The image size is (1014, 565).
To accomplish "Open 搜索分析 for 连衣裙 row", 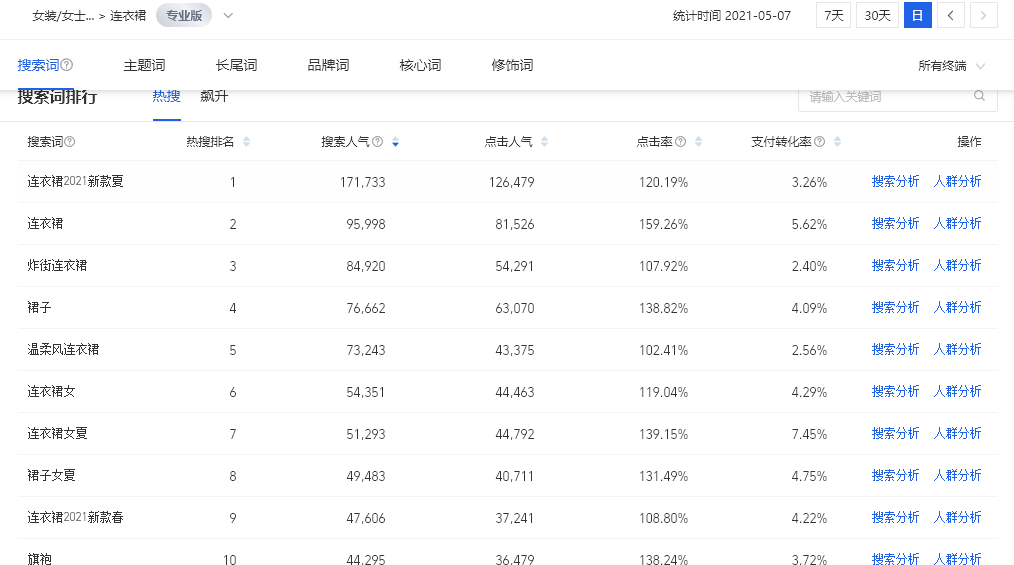I will (x=896, y=224).
